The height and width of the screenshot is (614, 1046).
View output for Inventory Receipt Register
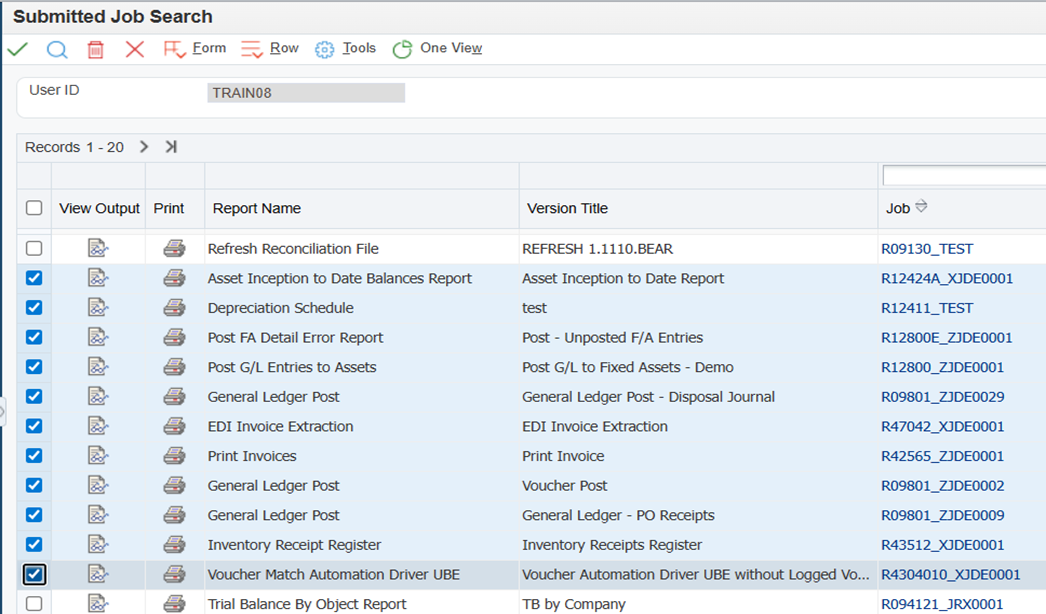pos(98,545)
